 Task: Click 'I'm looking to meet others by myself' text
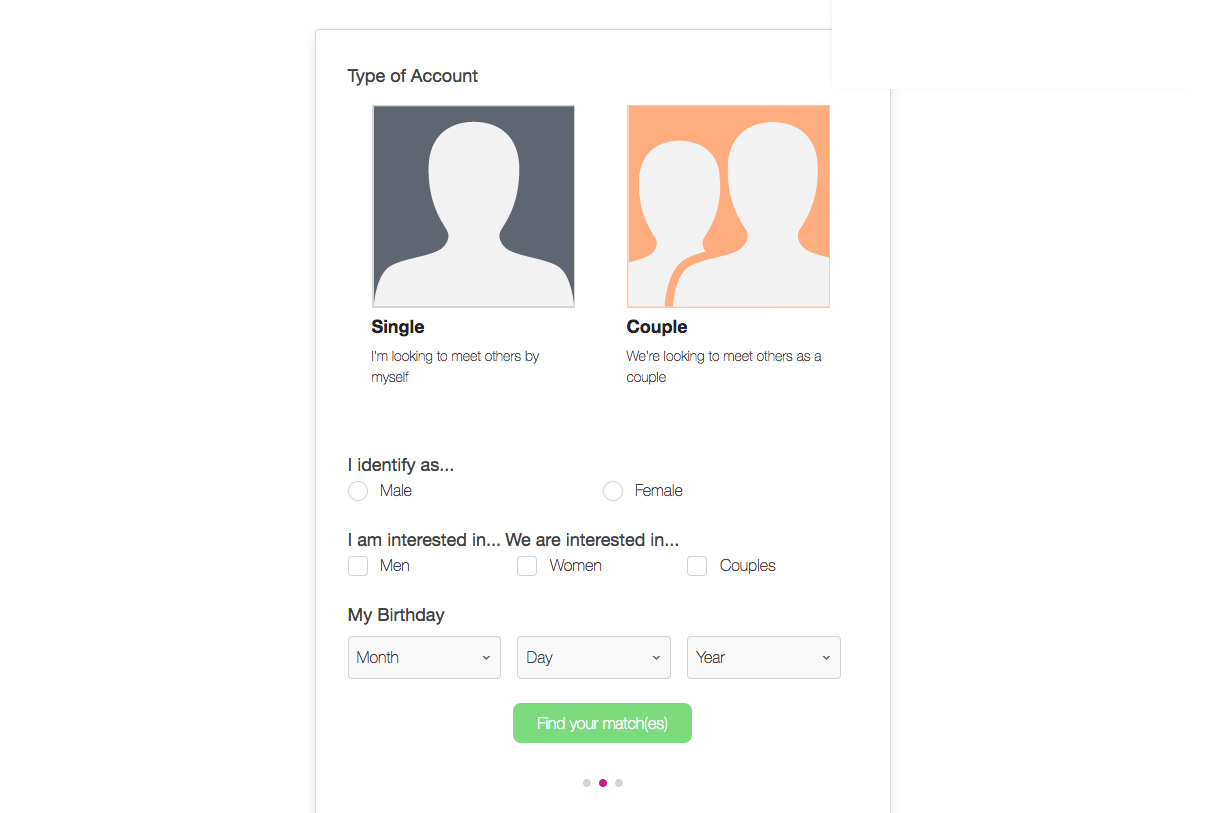coord(455,367)
